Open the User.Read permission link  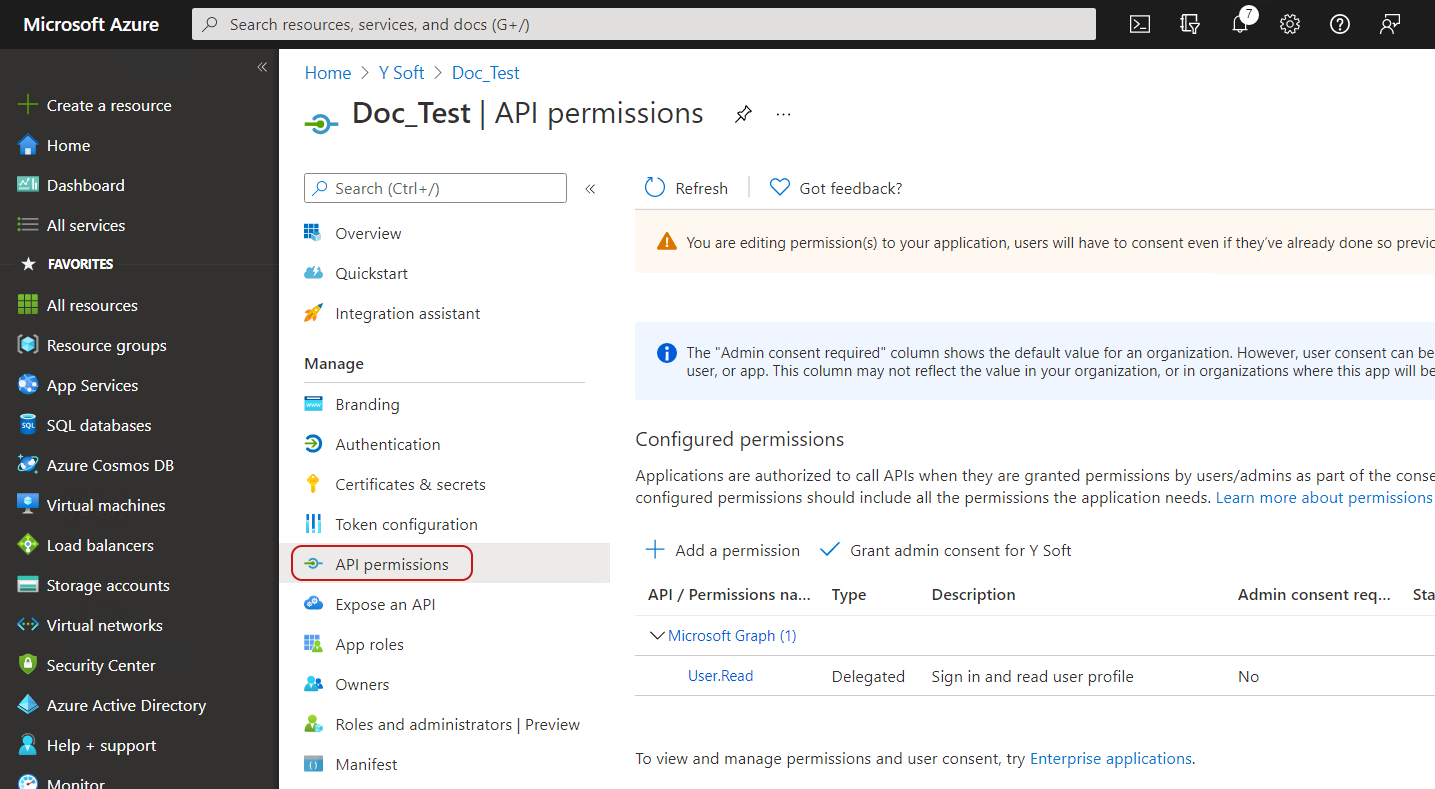[x=720, y=676]
